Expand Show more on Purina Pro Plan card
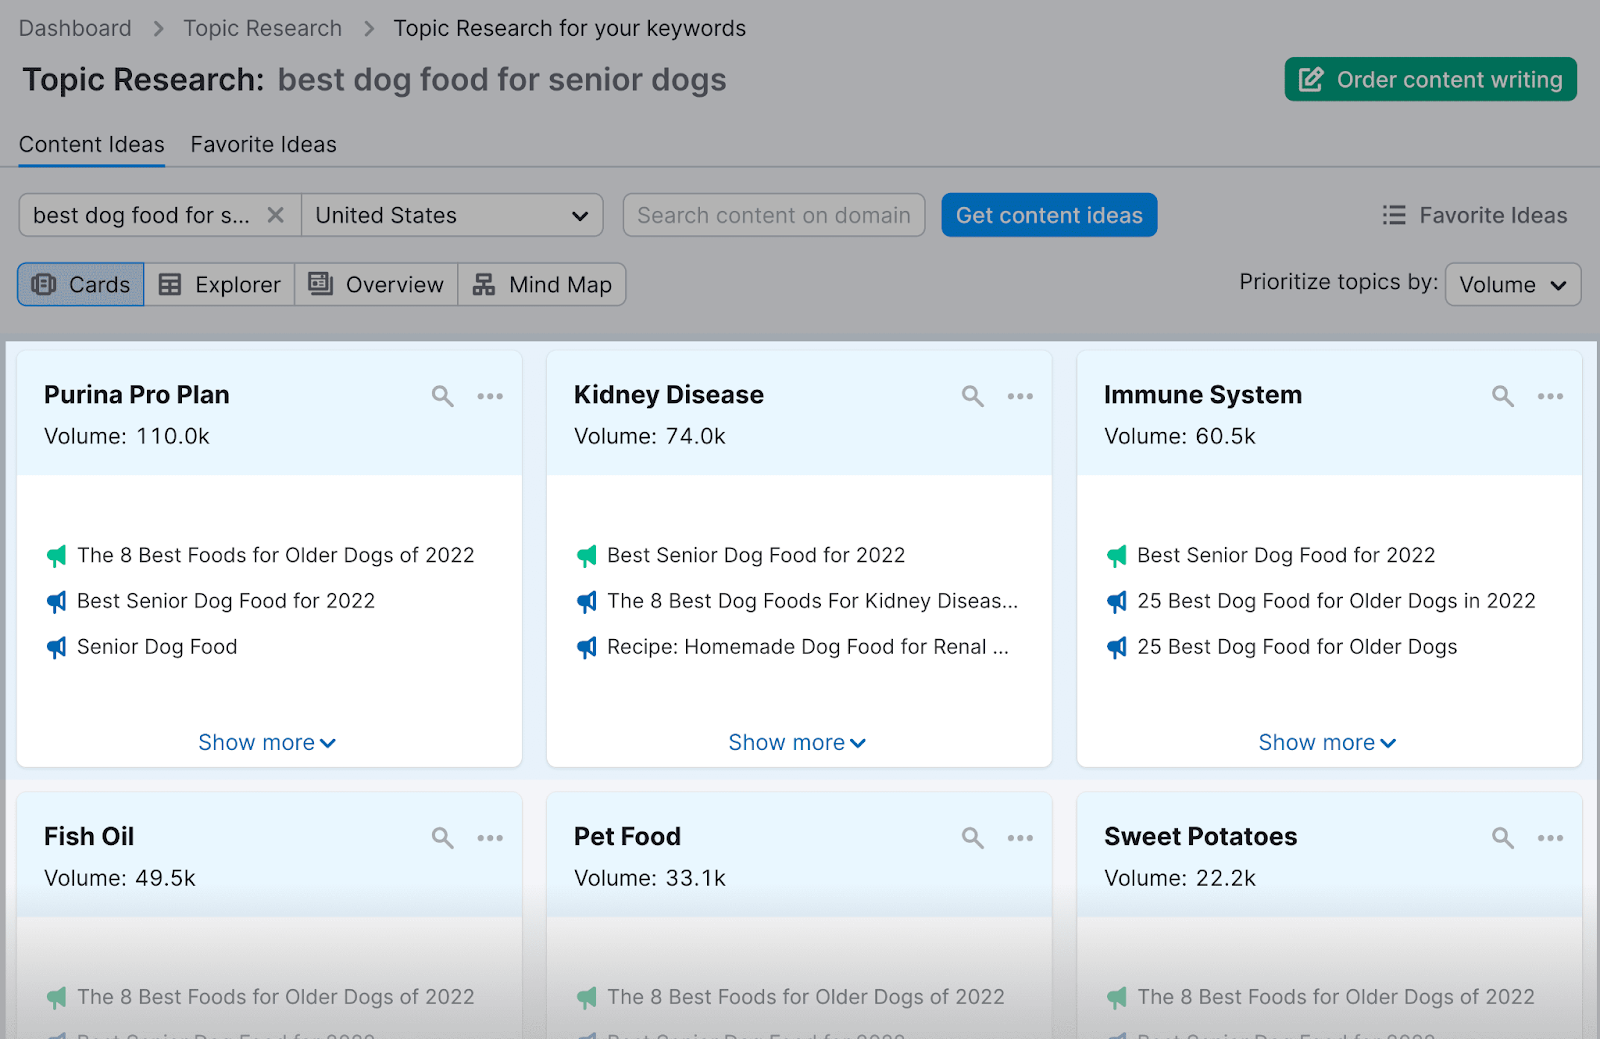The image size is (1600, 1039). [267, 742]
